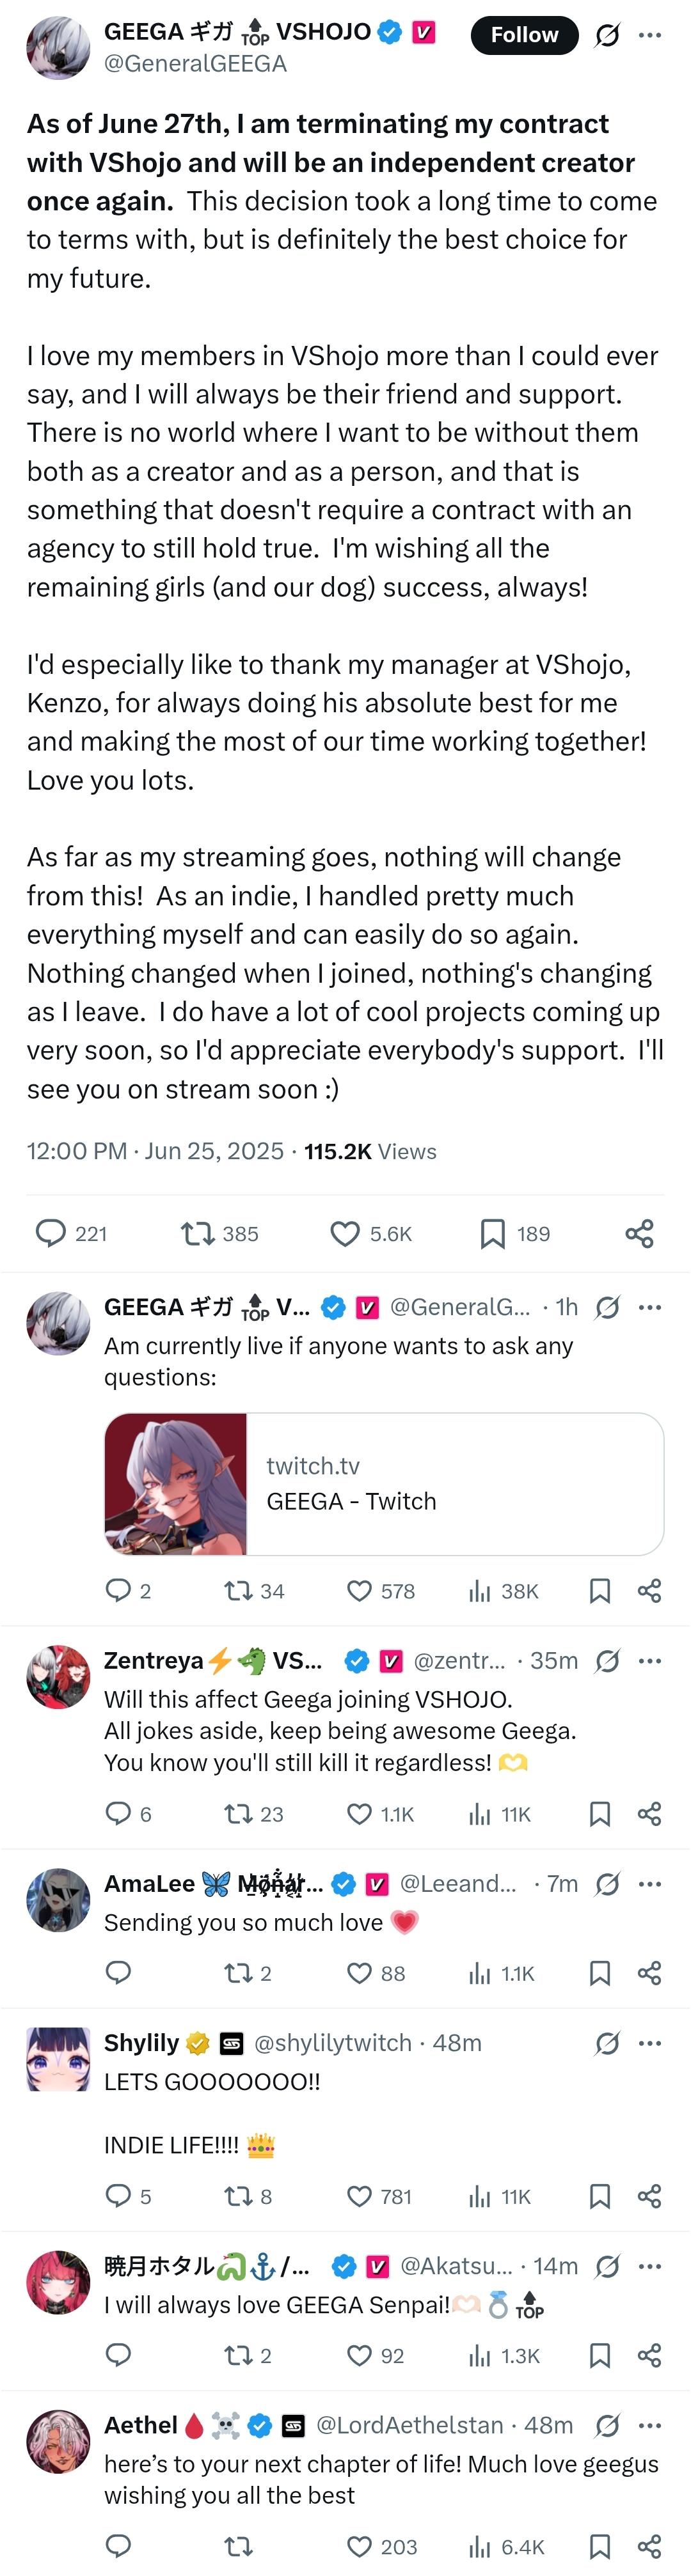This screenshot has height=2576, width=691.
Task: Open Aethel's profile avatar
Action: (58, 2441)
